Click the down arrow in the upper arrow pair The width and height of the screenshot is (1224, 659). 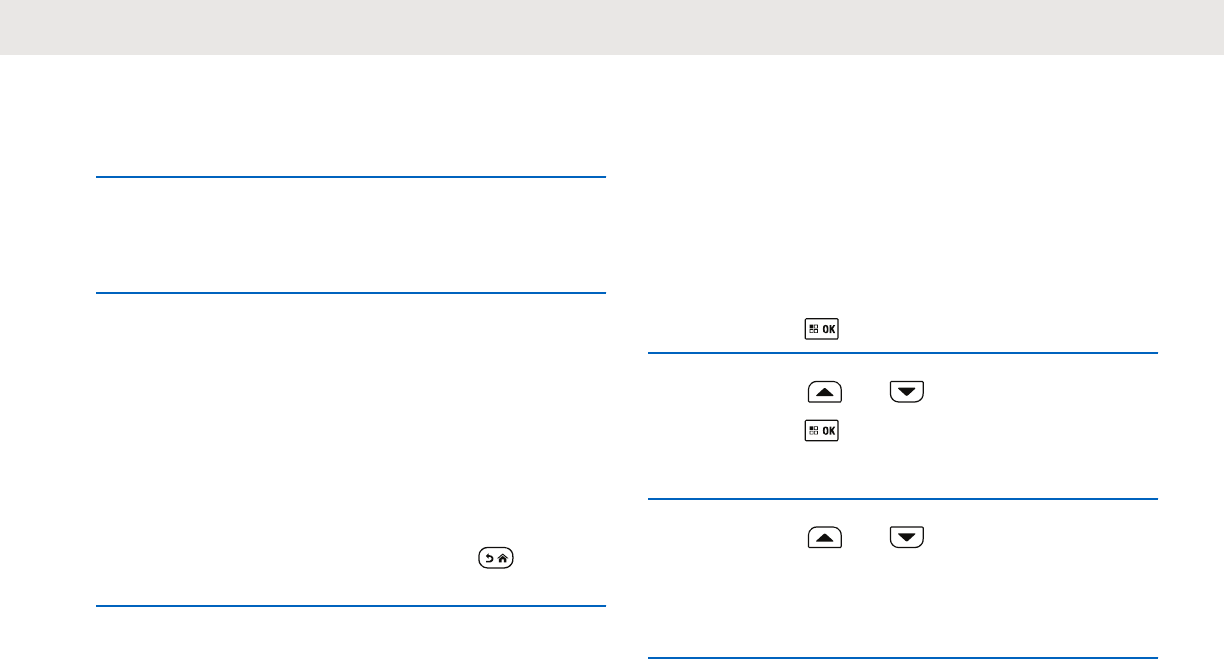pos(906,394)
